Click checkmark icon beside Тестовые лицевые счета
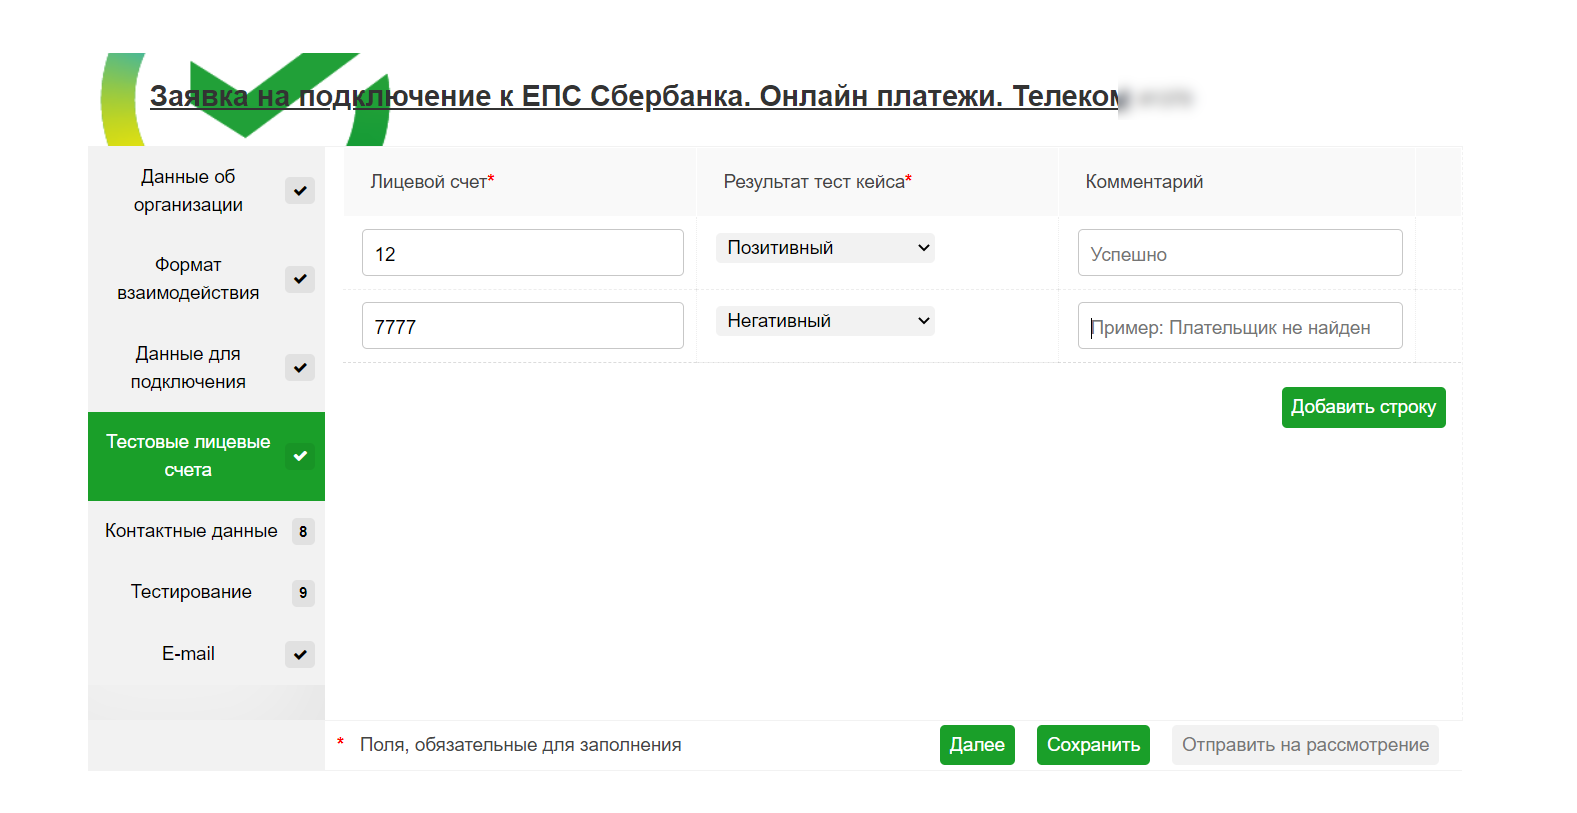 [300, 456]
